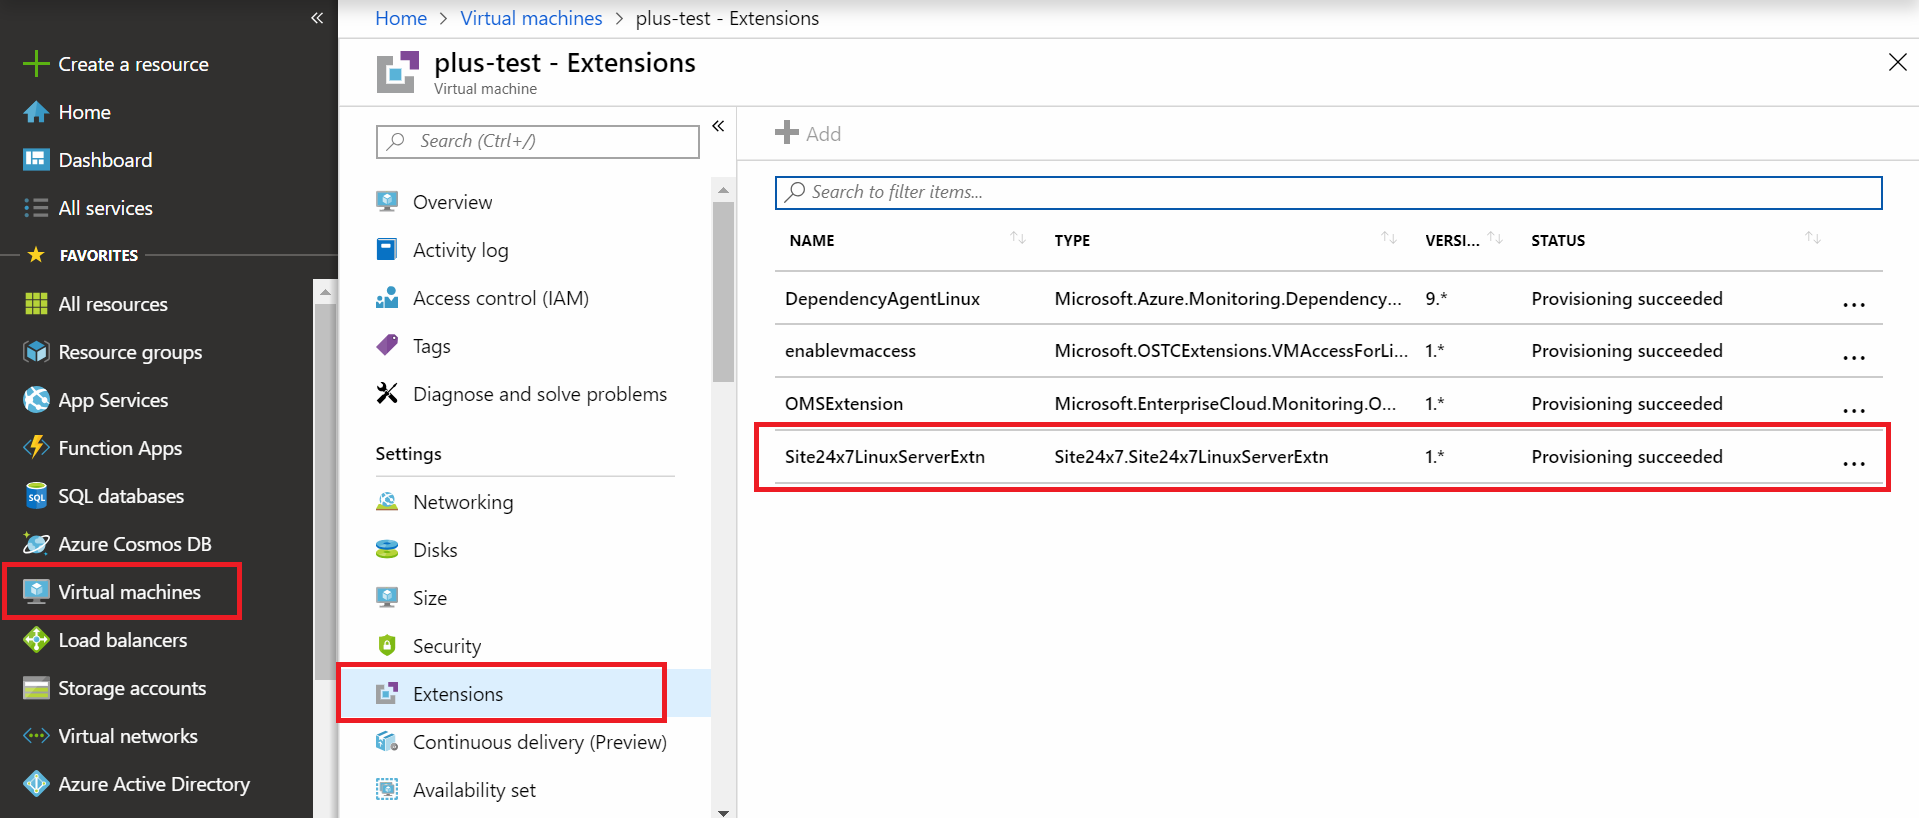
Task: Sort extensions by the Status column
Action: tap(1812, 238)
